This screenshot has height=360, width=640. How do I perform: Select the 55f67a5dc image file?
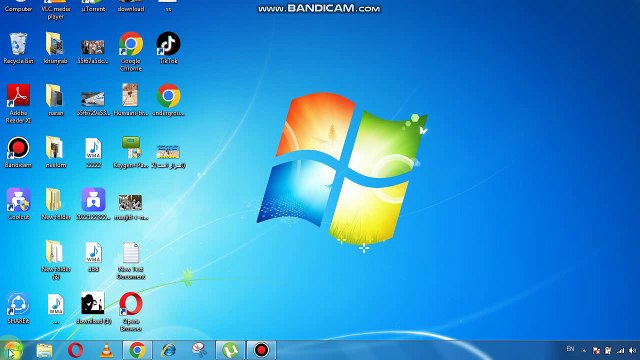93,51
